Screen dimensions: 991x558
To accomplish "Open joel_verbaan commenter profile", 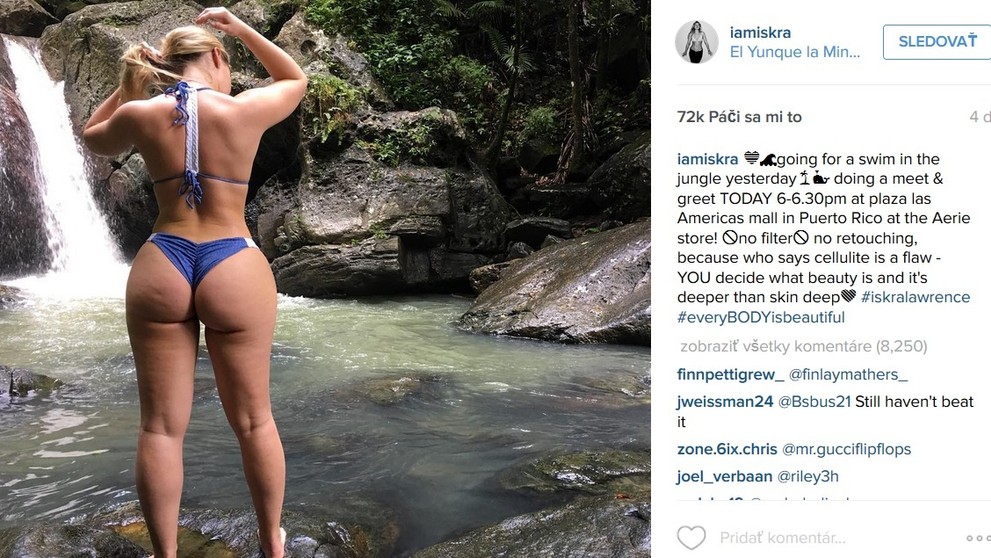I will point(724,476).
